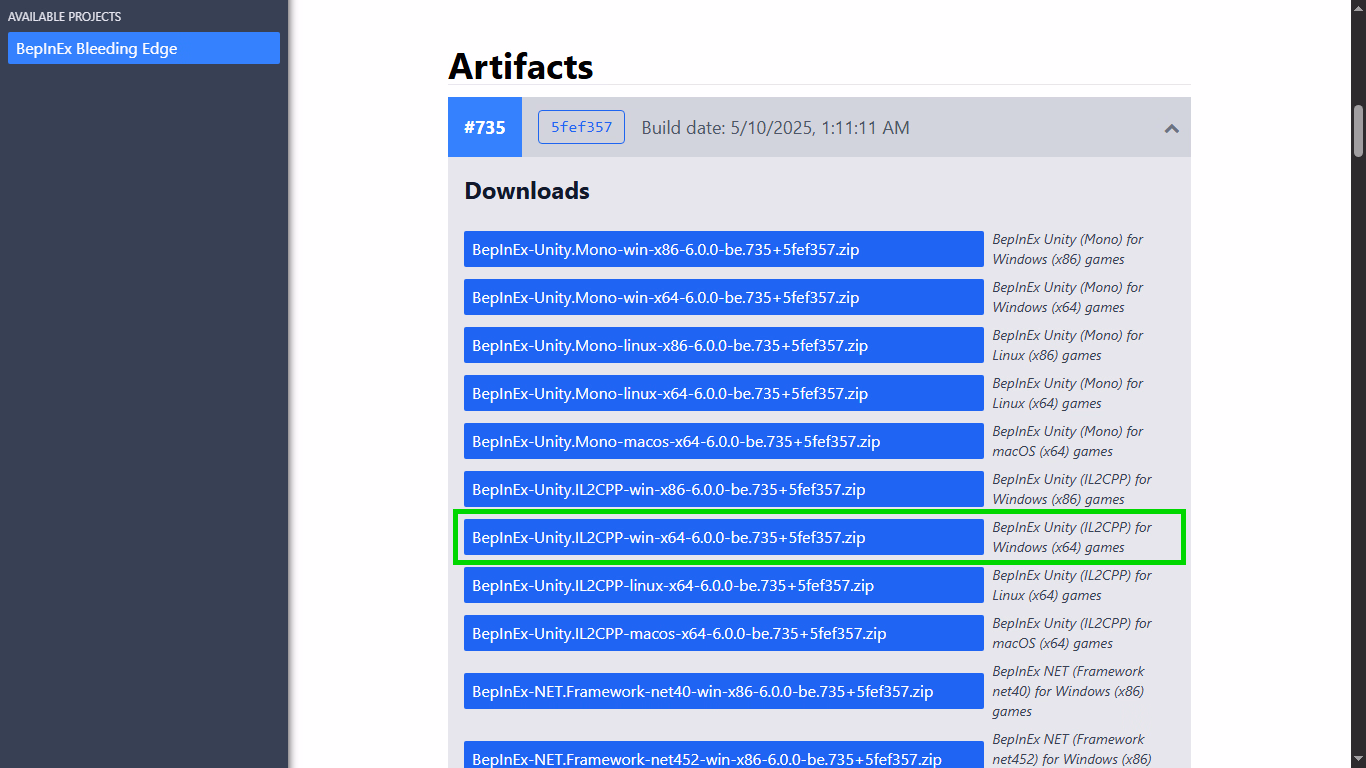Click description 'BepInEx Unity (IL2CPP) for Windows (x64) games'
The width and height of the screenshot is (1366, 768).
[1072, 537]
